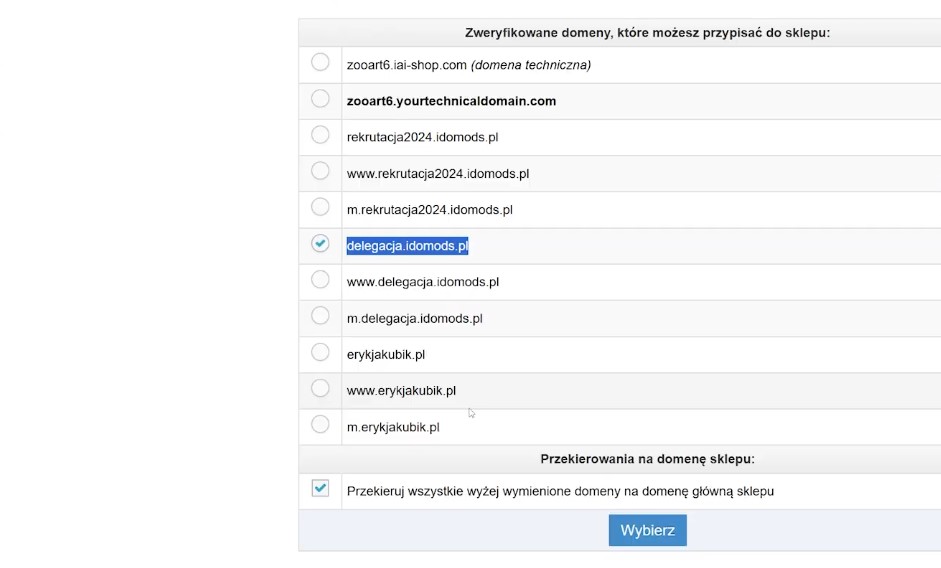
Task: Click the www.erykjakubik.pl domain name text
Action: [x=401, y=391]
